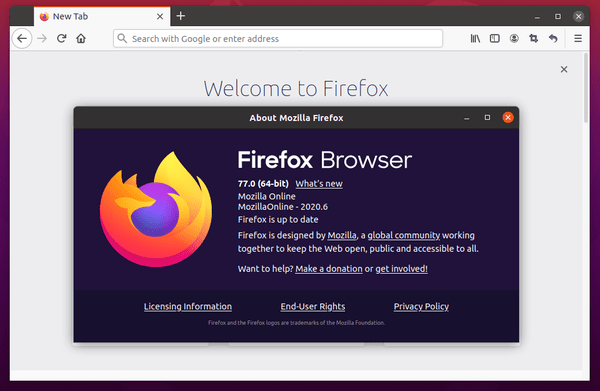
Task: Click the screenshot crop toolbar icon
Action: pos(533,38)
